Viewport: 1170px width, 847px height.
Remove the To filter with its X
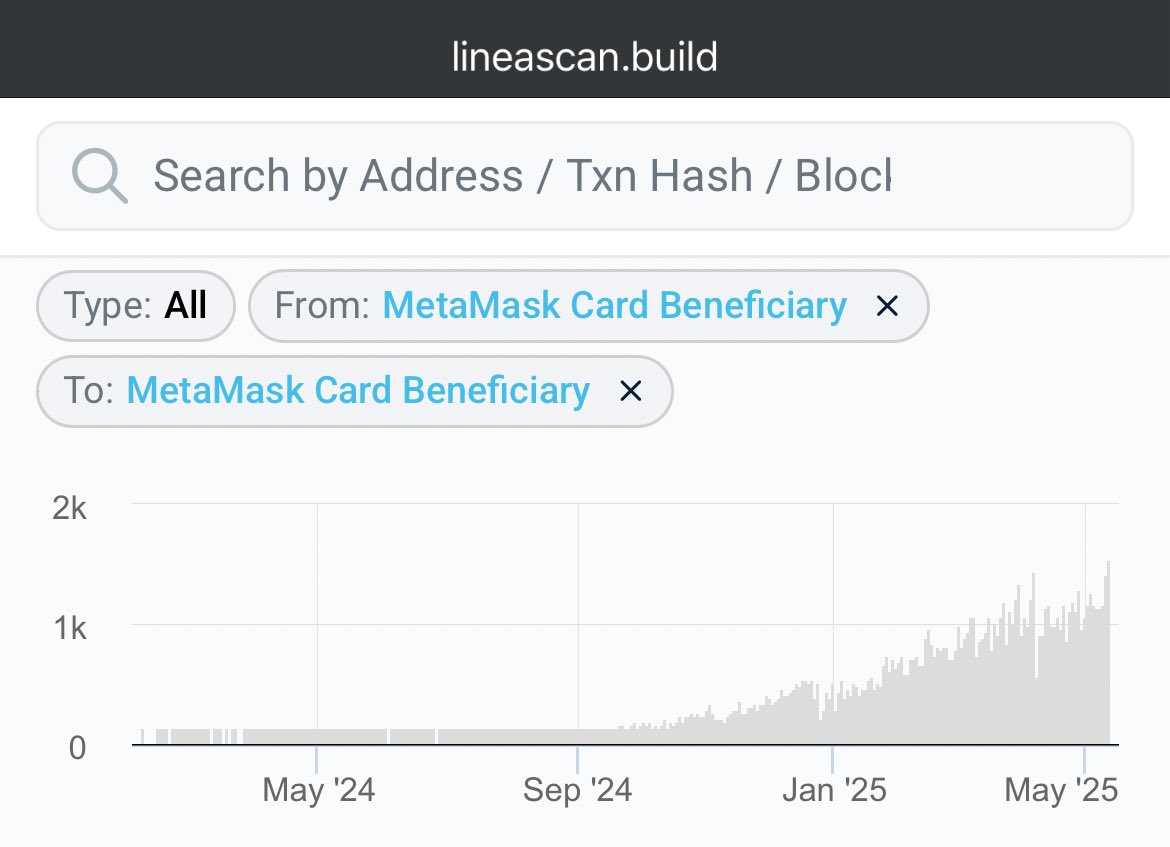point(631,391)
